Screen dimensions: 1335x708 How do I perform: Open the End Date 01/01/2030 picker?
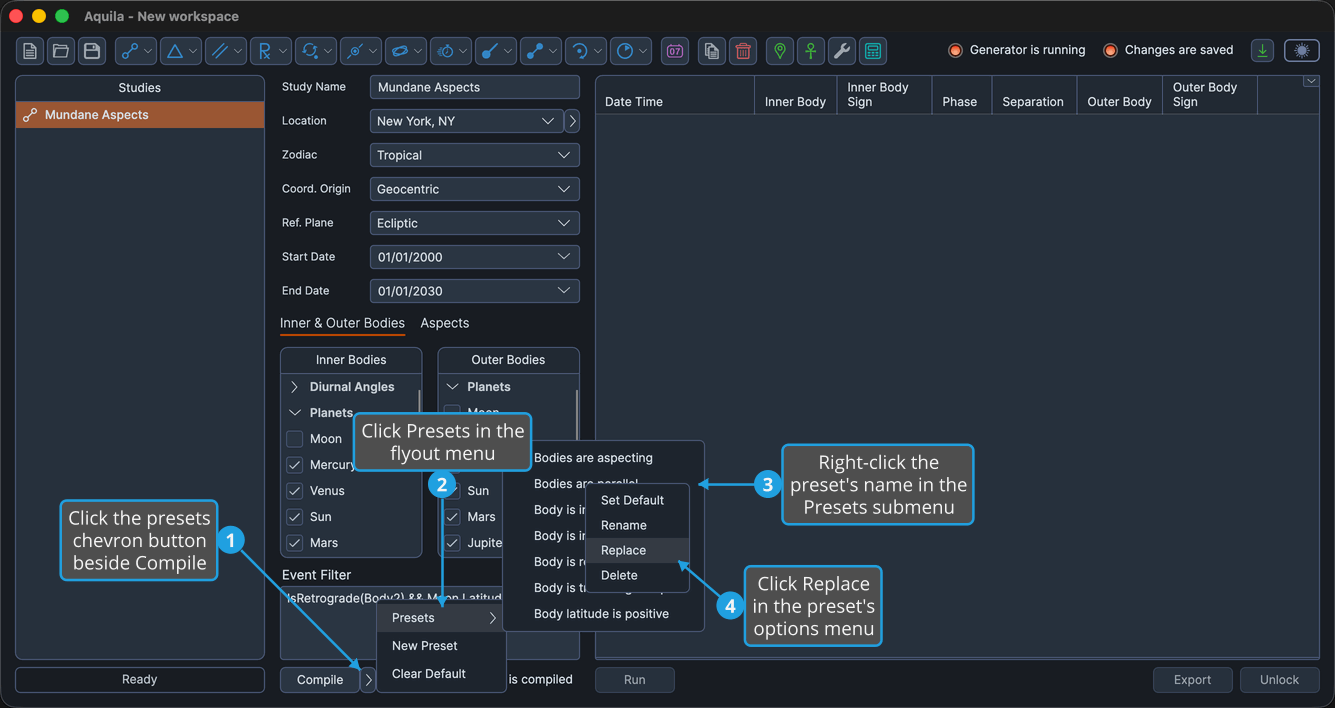pos(474,291)
